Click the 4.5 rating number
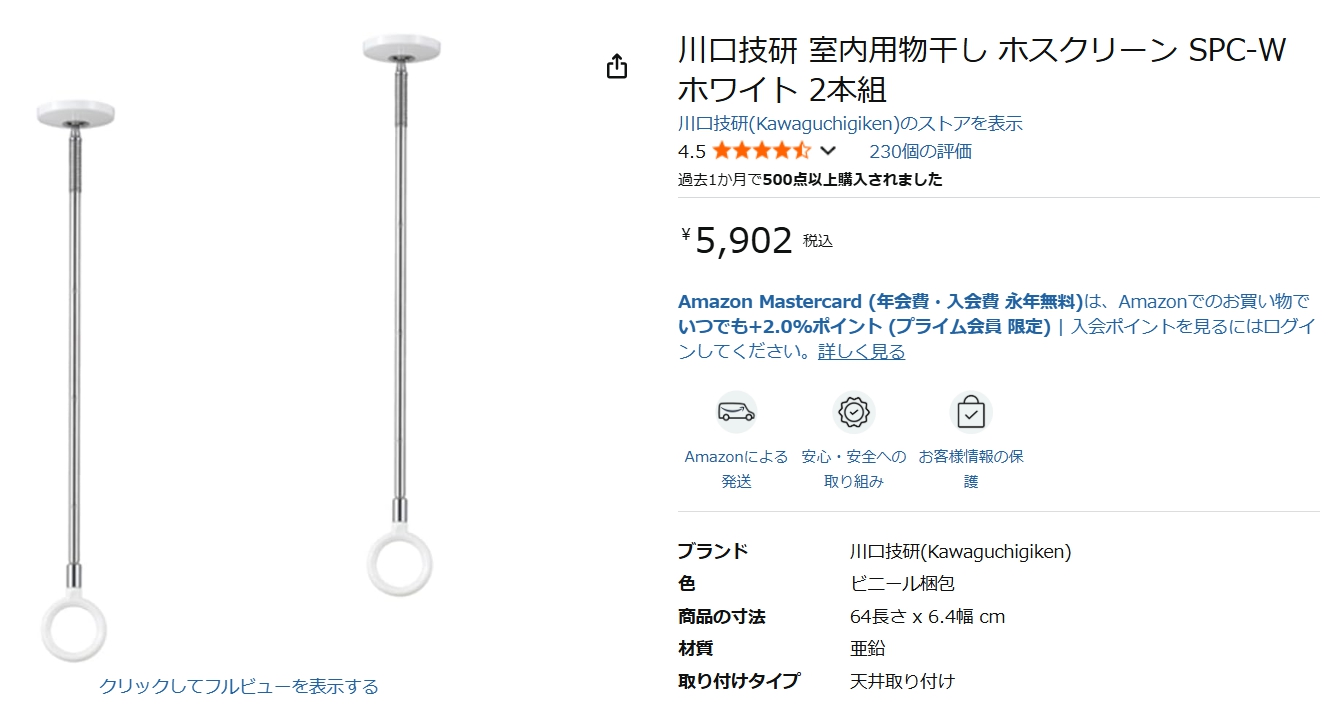This screenshot has width=1333, height=704. coord(691,152)
